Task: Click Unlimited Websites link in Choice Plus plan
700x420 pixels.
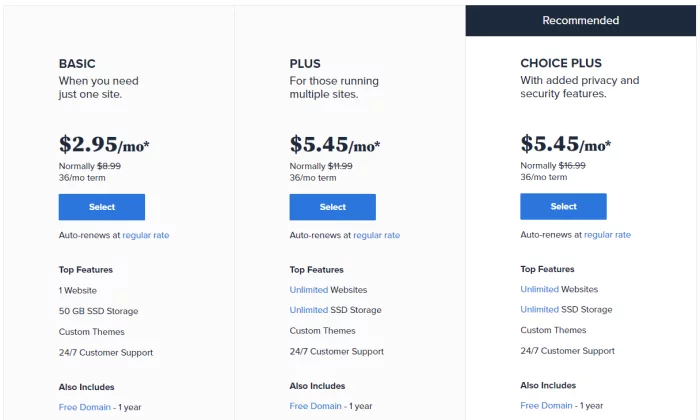Action: tap(540, 289)
